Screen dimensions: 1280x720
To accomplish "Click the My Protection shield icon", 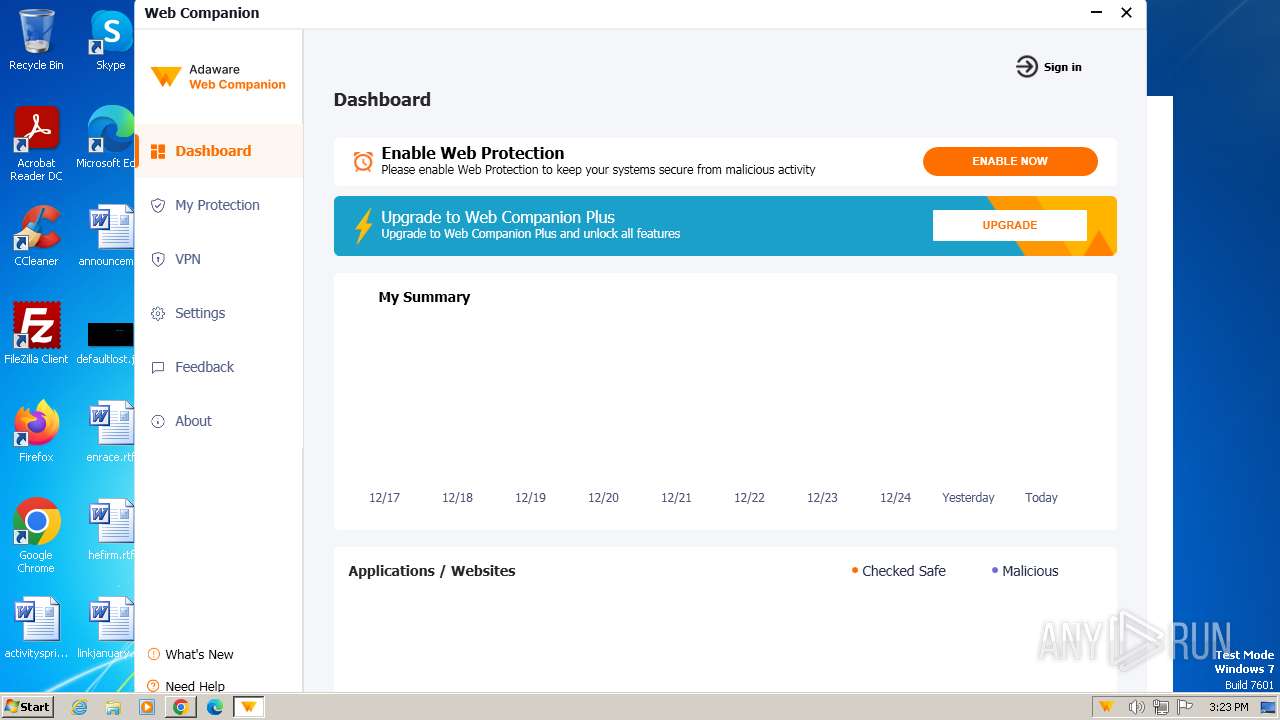I will (x=158, y=205).
